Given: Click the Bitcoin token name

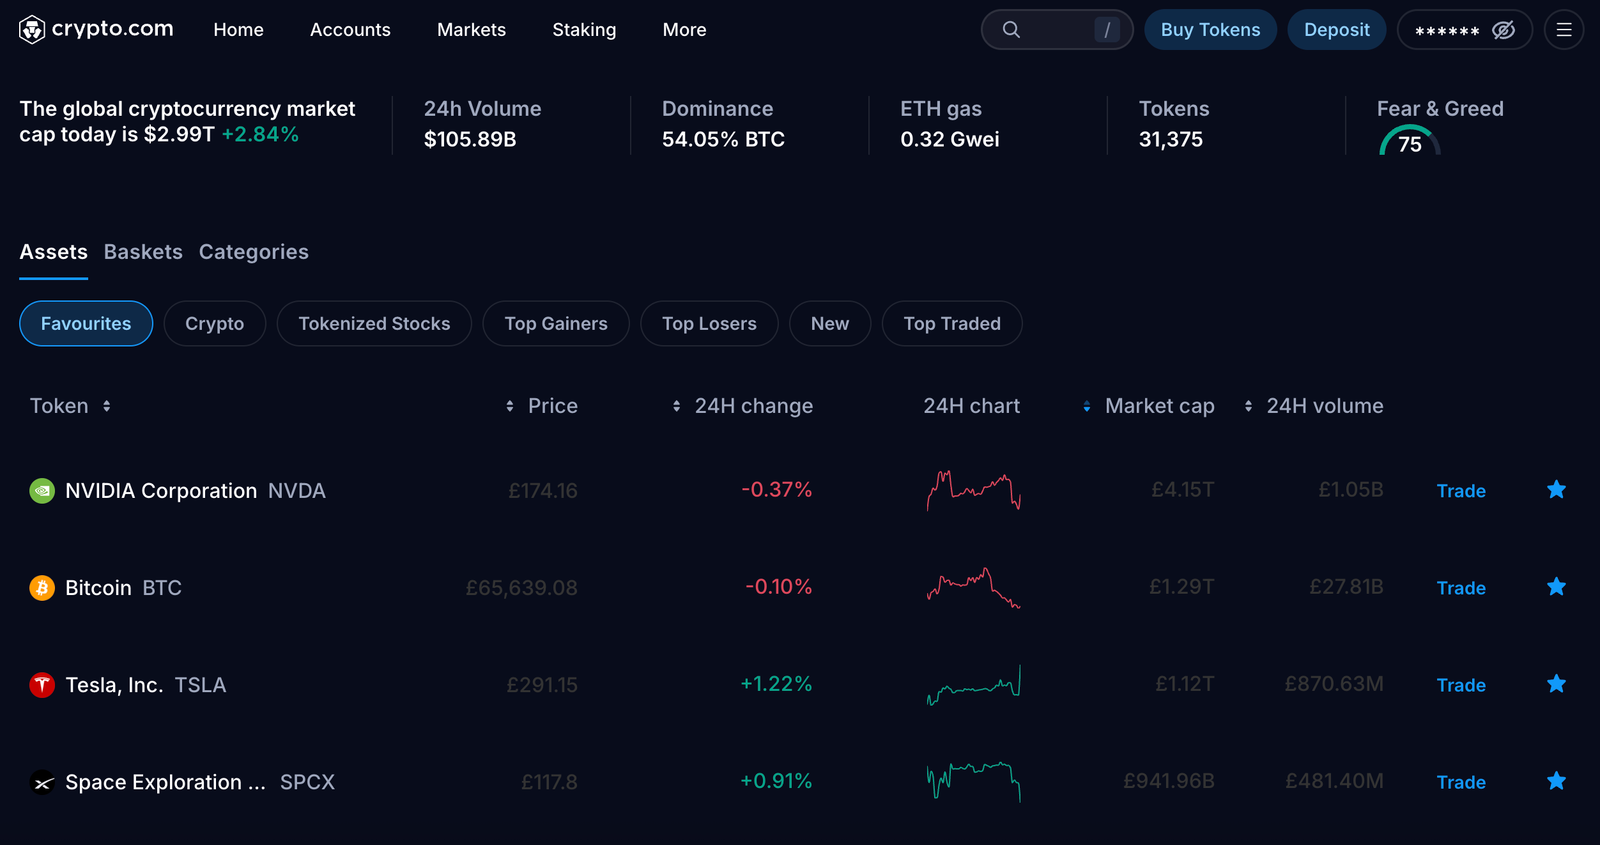Looking at the screenshot, I should [x=98, y=588].
